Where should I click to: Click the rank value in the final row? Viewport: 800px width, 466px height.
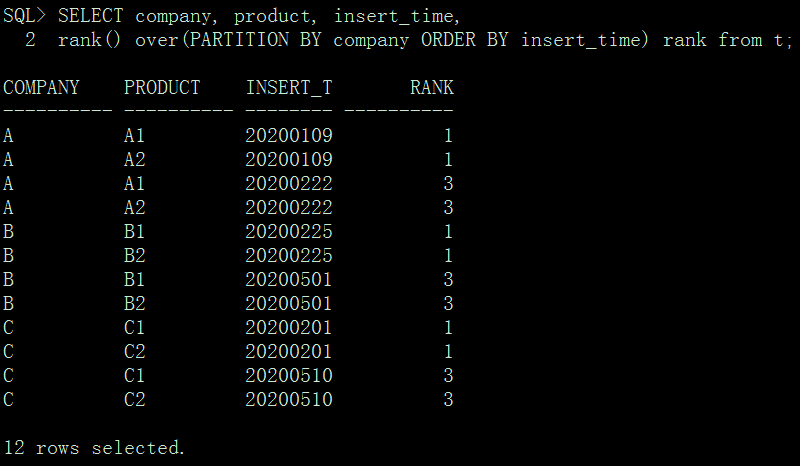(448, 400)
